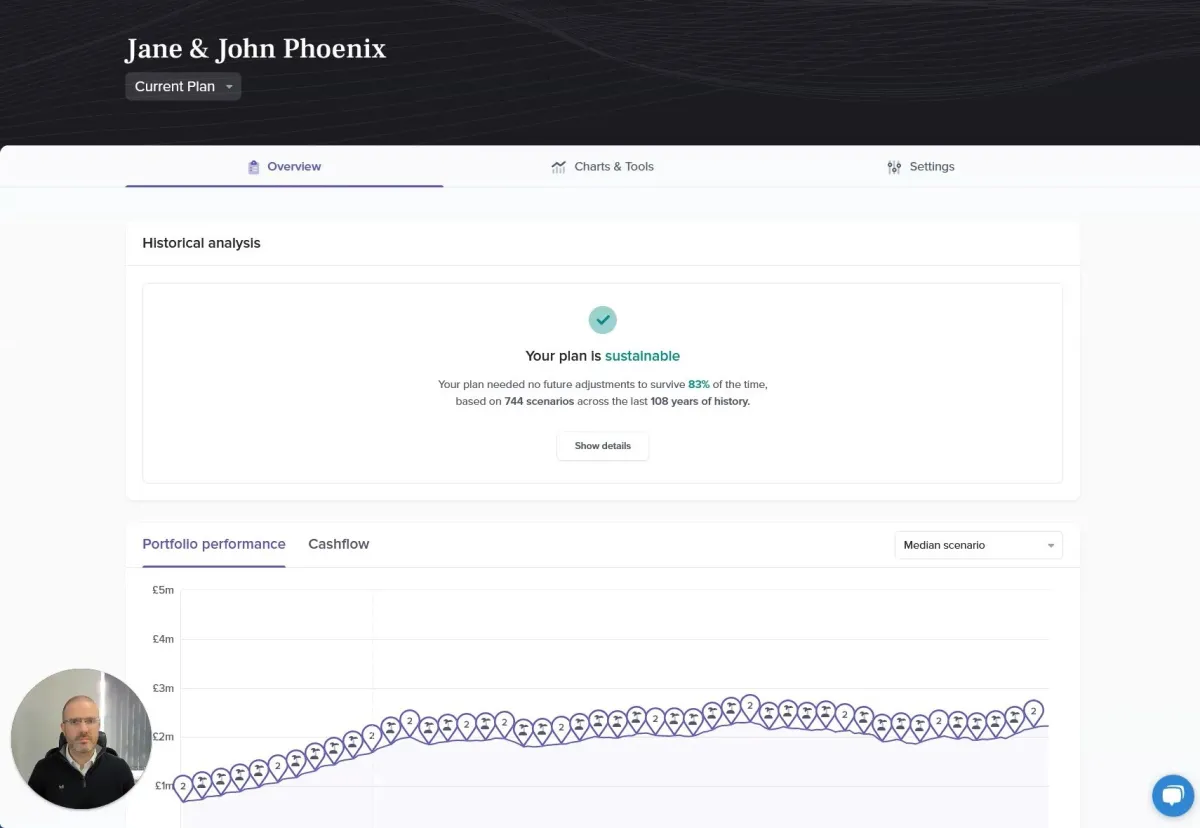Switch to the Cashflow tab
Image resolution: width=1200 pixels, height=828 pixels.
click(x=338, y=544)
